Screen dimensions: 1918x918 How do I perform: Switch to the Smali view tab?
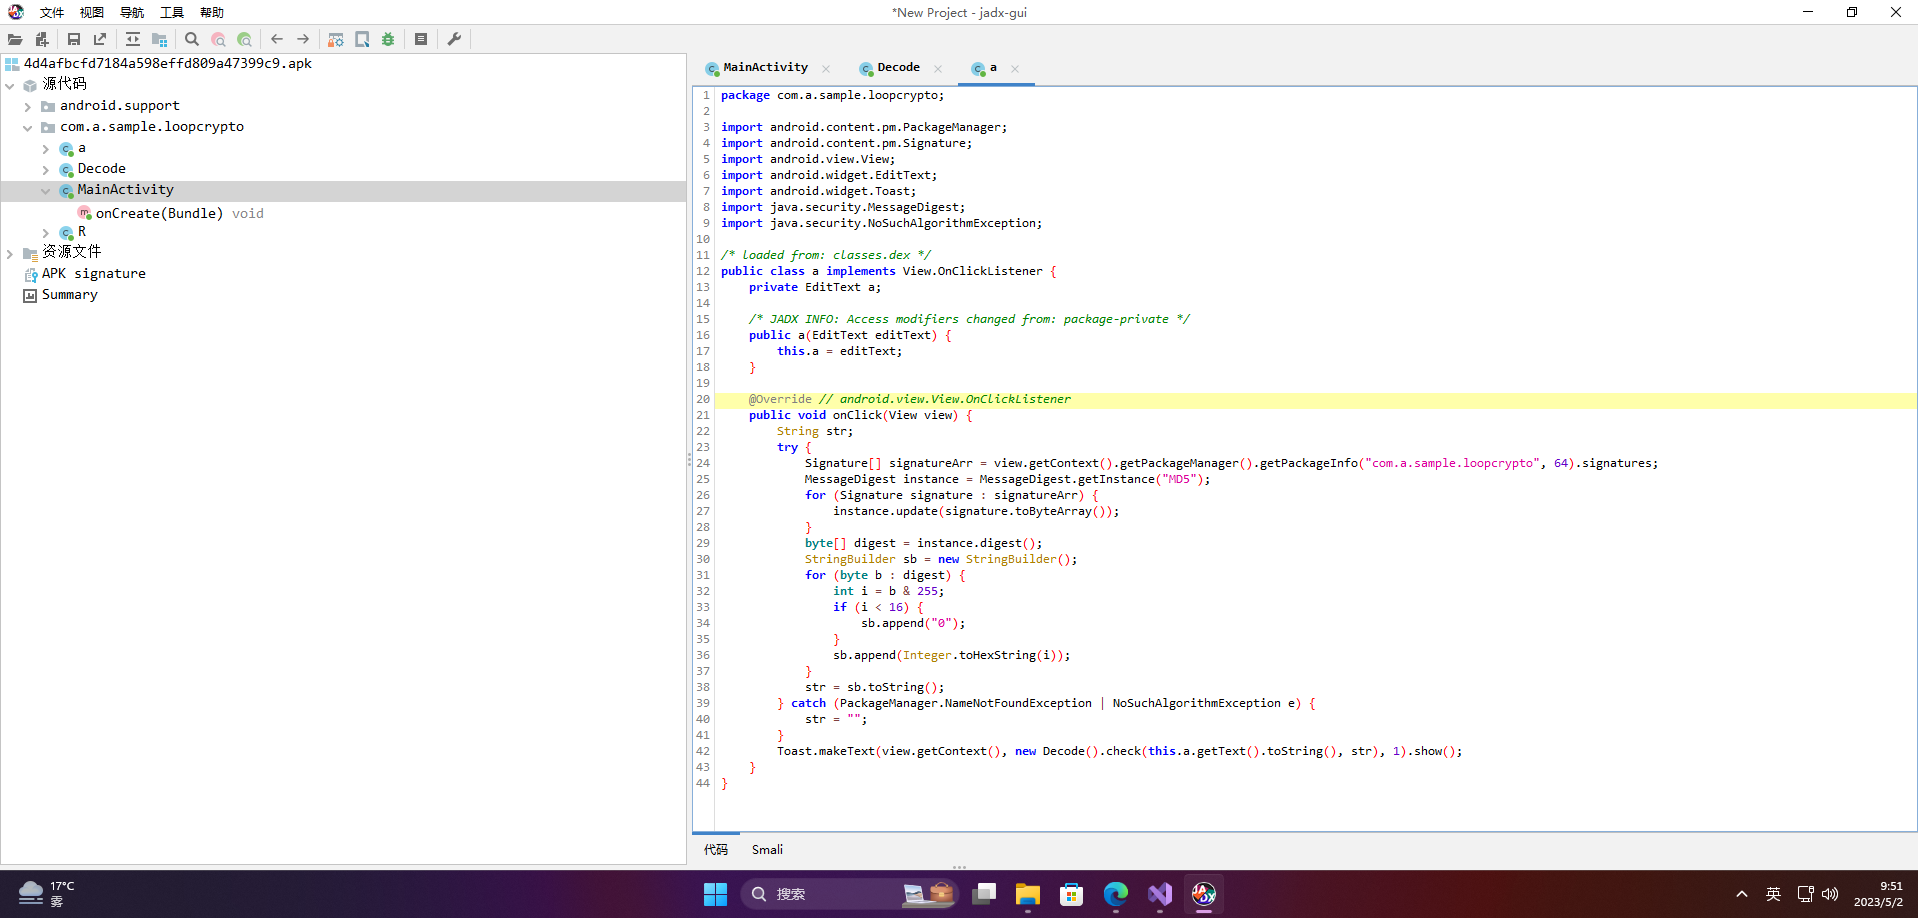click(767, 850)
